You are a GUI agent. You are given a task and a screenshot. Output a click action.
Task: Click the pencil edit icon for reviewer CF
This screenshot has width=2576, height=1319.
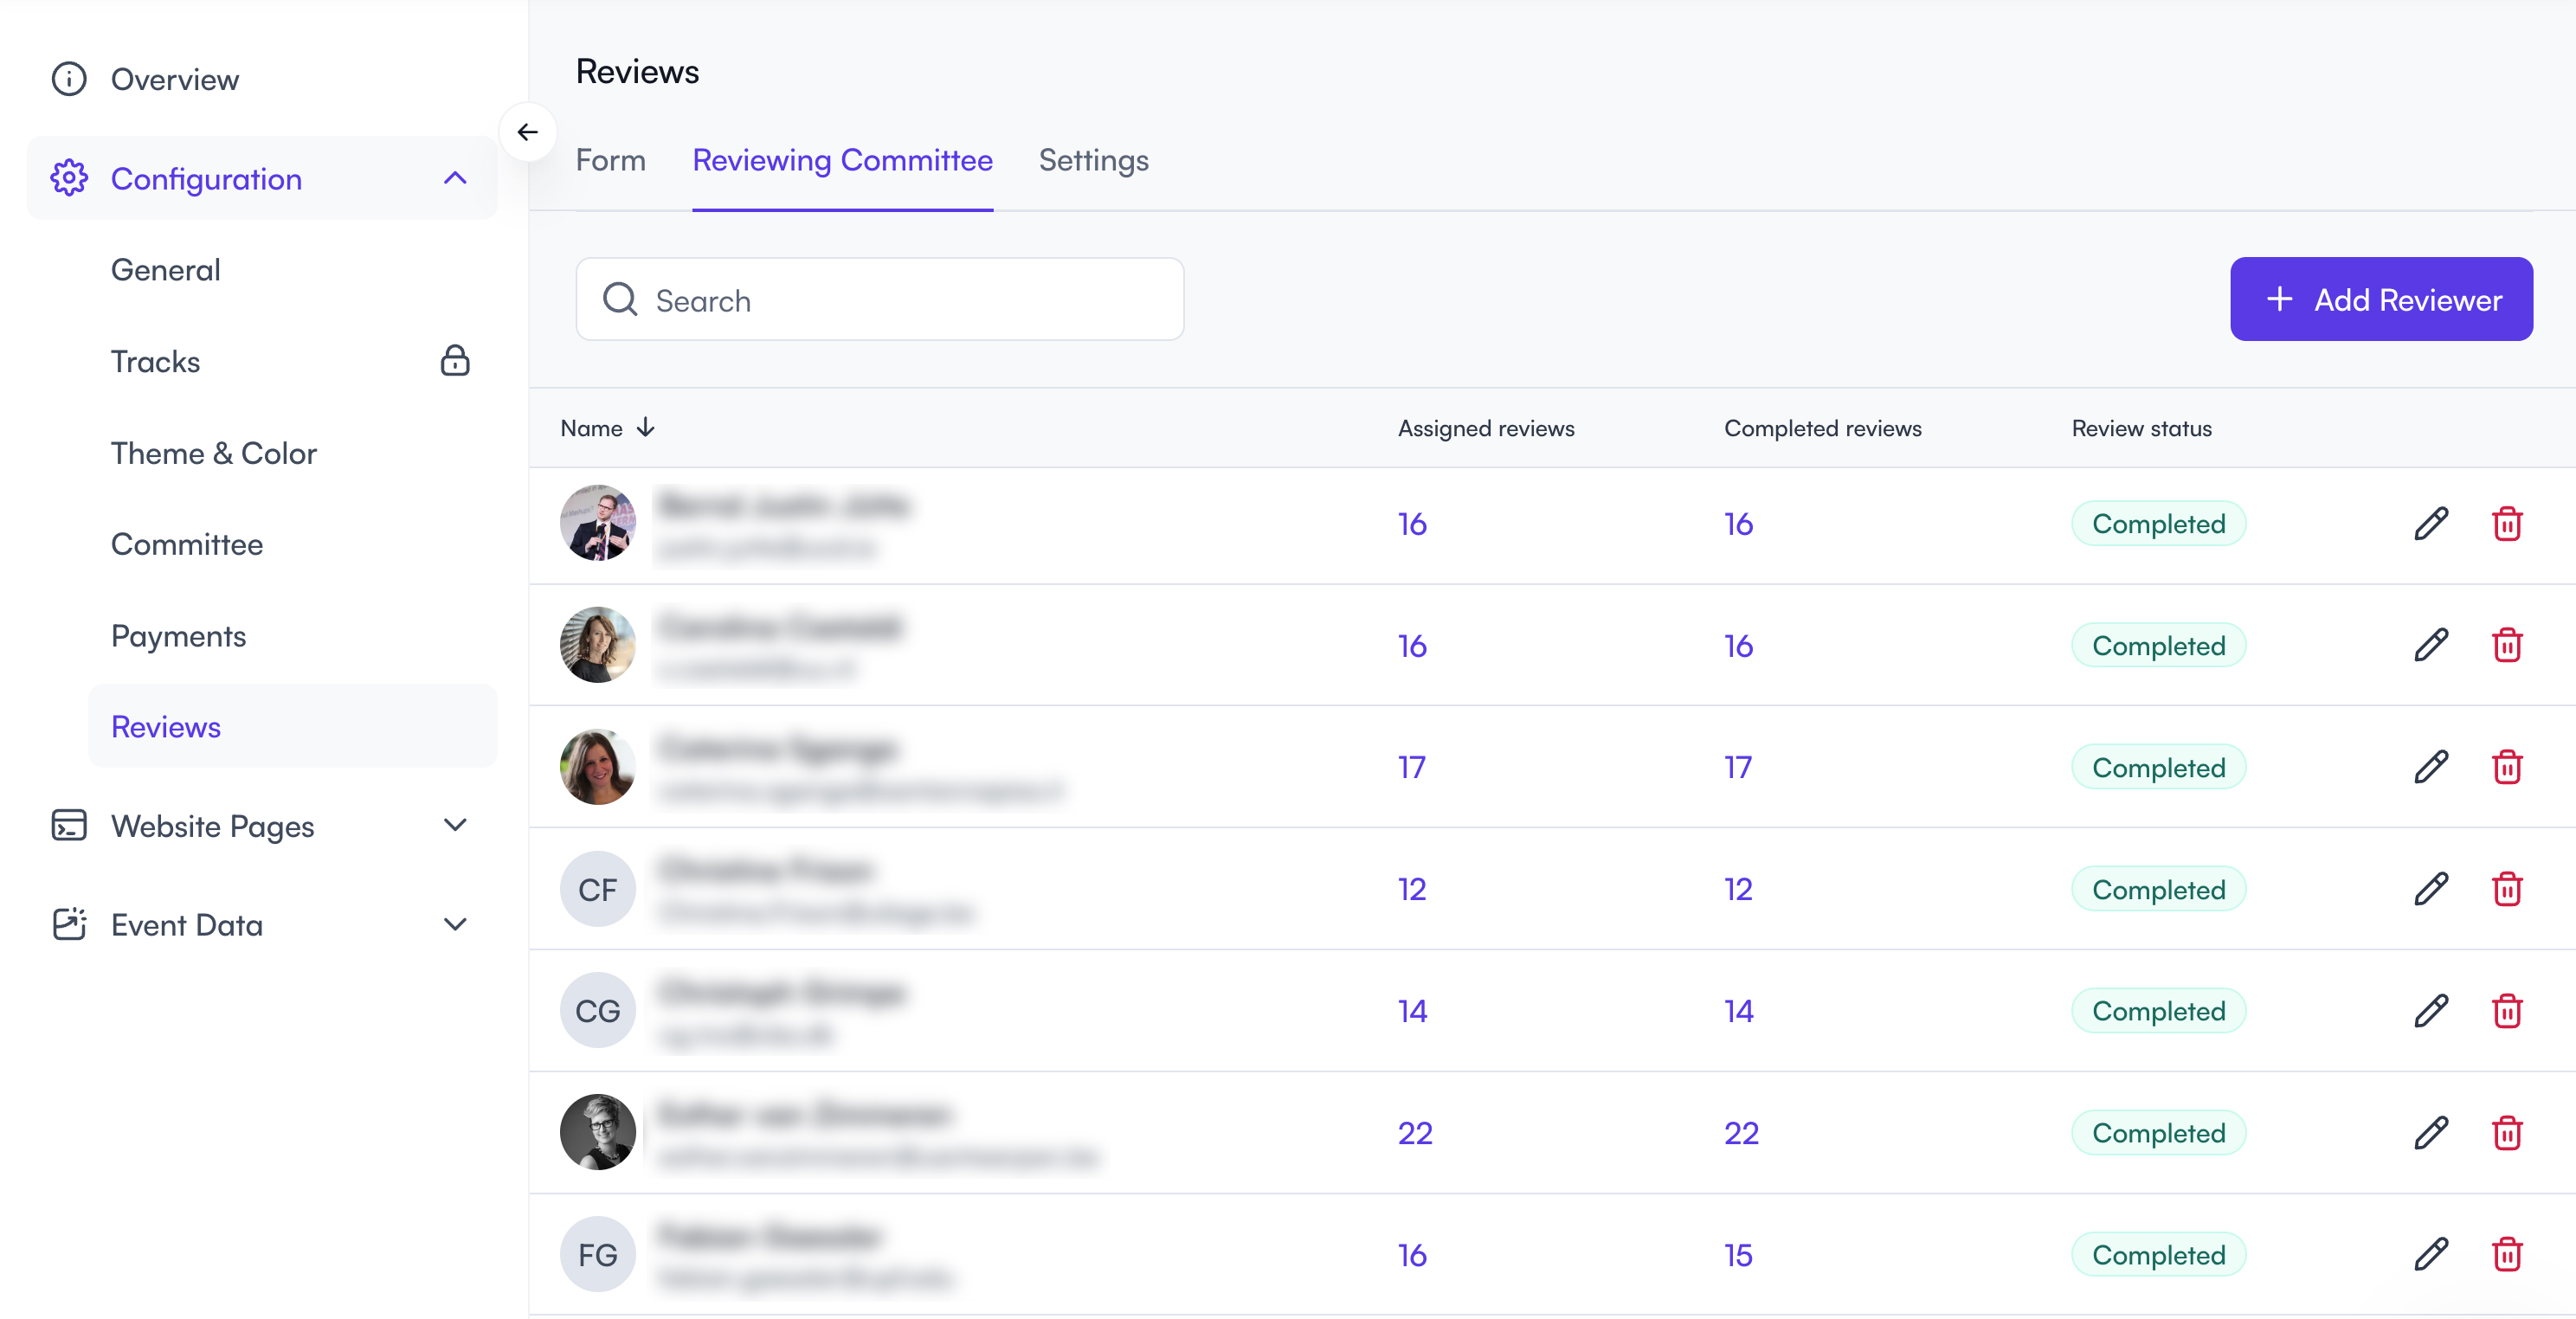(x=2430, y=889)
